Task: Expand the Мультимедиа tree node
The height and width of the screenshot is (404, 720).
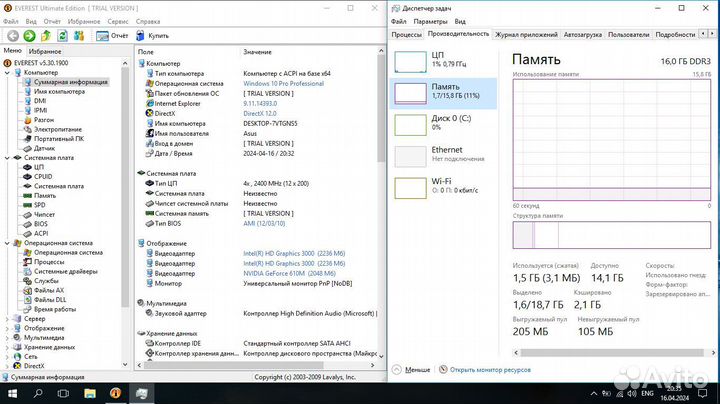Action: pyautogui.click(x=7, y=337)
